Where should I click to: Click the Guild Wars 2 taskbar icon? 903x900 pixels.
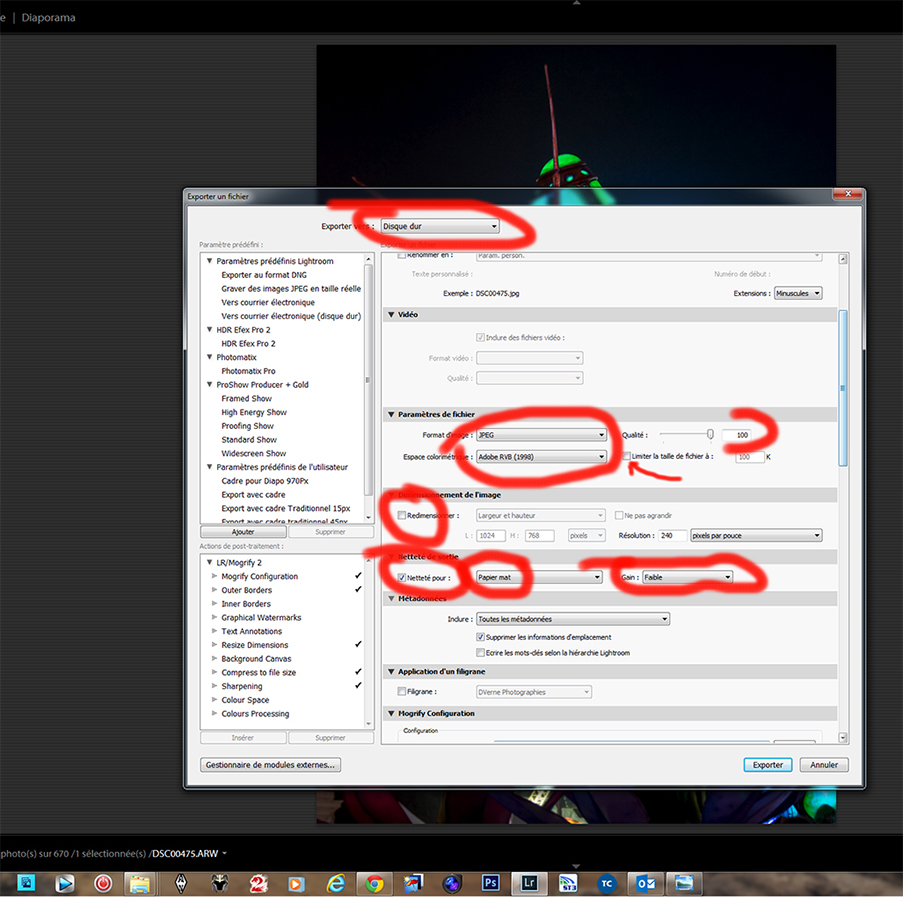pos(258,883)
